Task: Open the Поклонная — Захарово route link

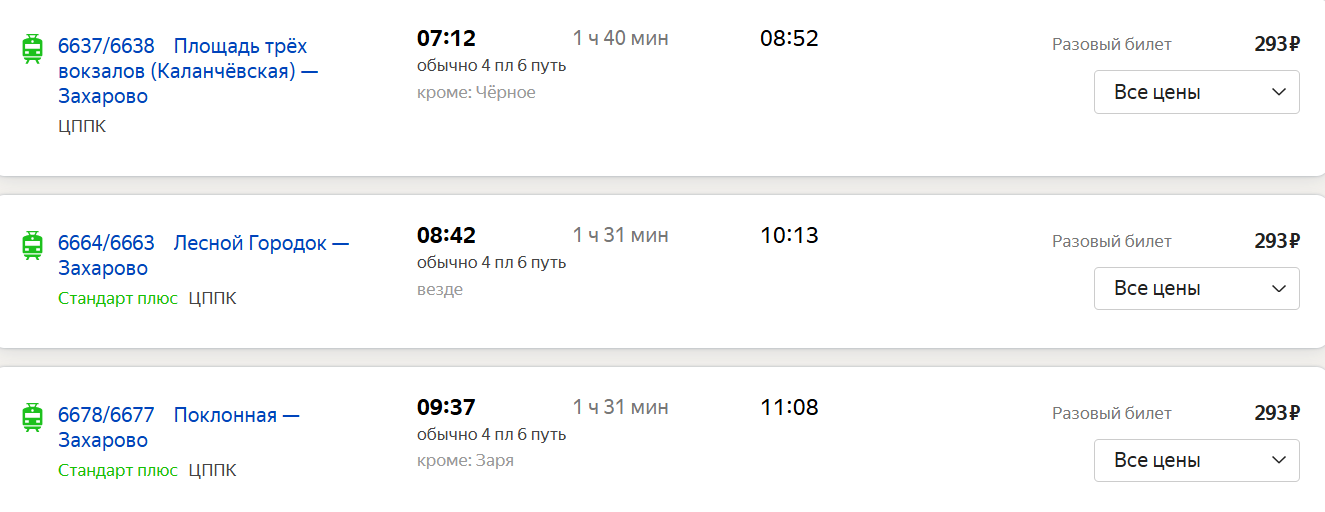Action: point(179,427)
